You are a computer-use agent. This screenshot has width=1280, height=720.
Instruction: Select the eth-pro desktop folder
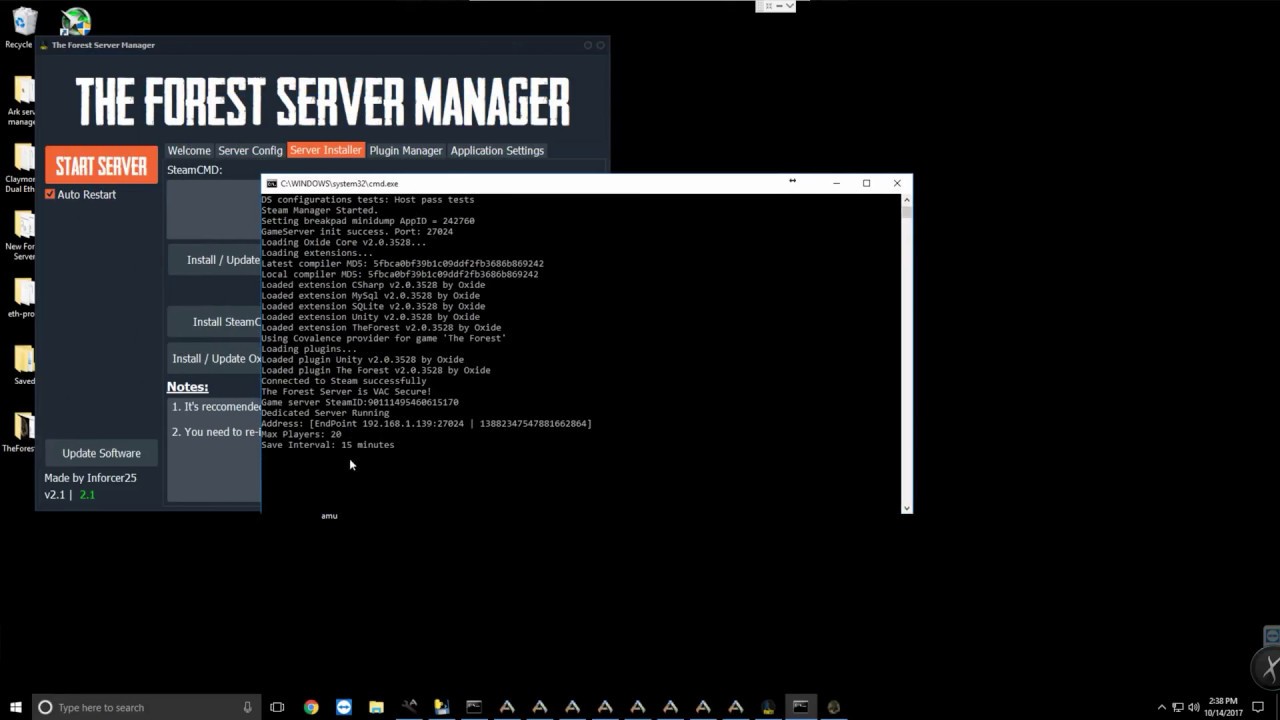pyautogui.click(x=21, y=298)
